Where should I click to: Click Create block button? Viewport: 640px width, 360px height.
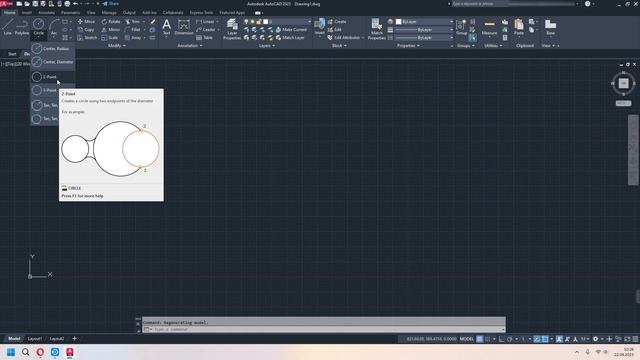pos(337,22)
